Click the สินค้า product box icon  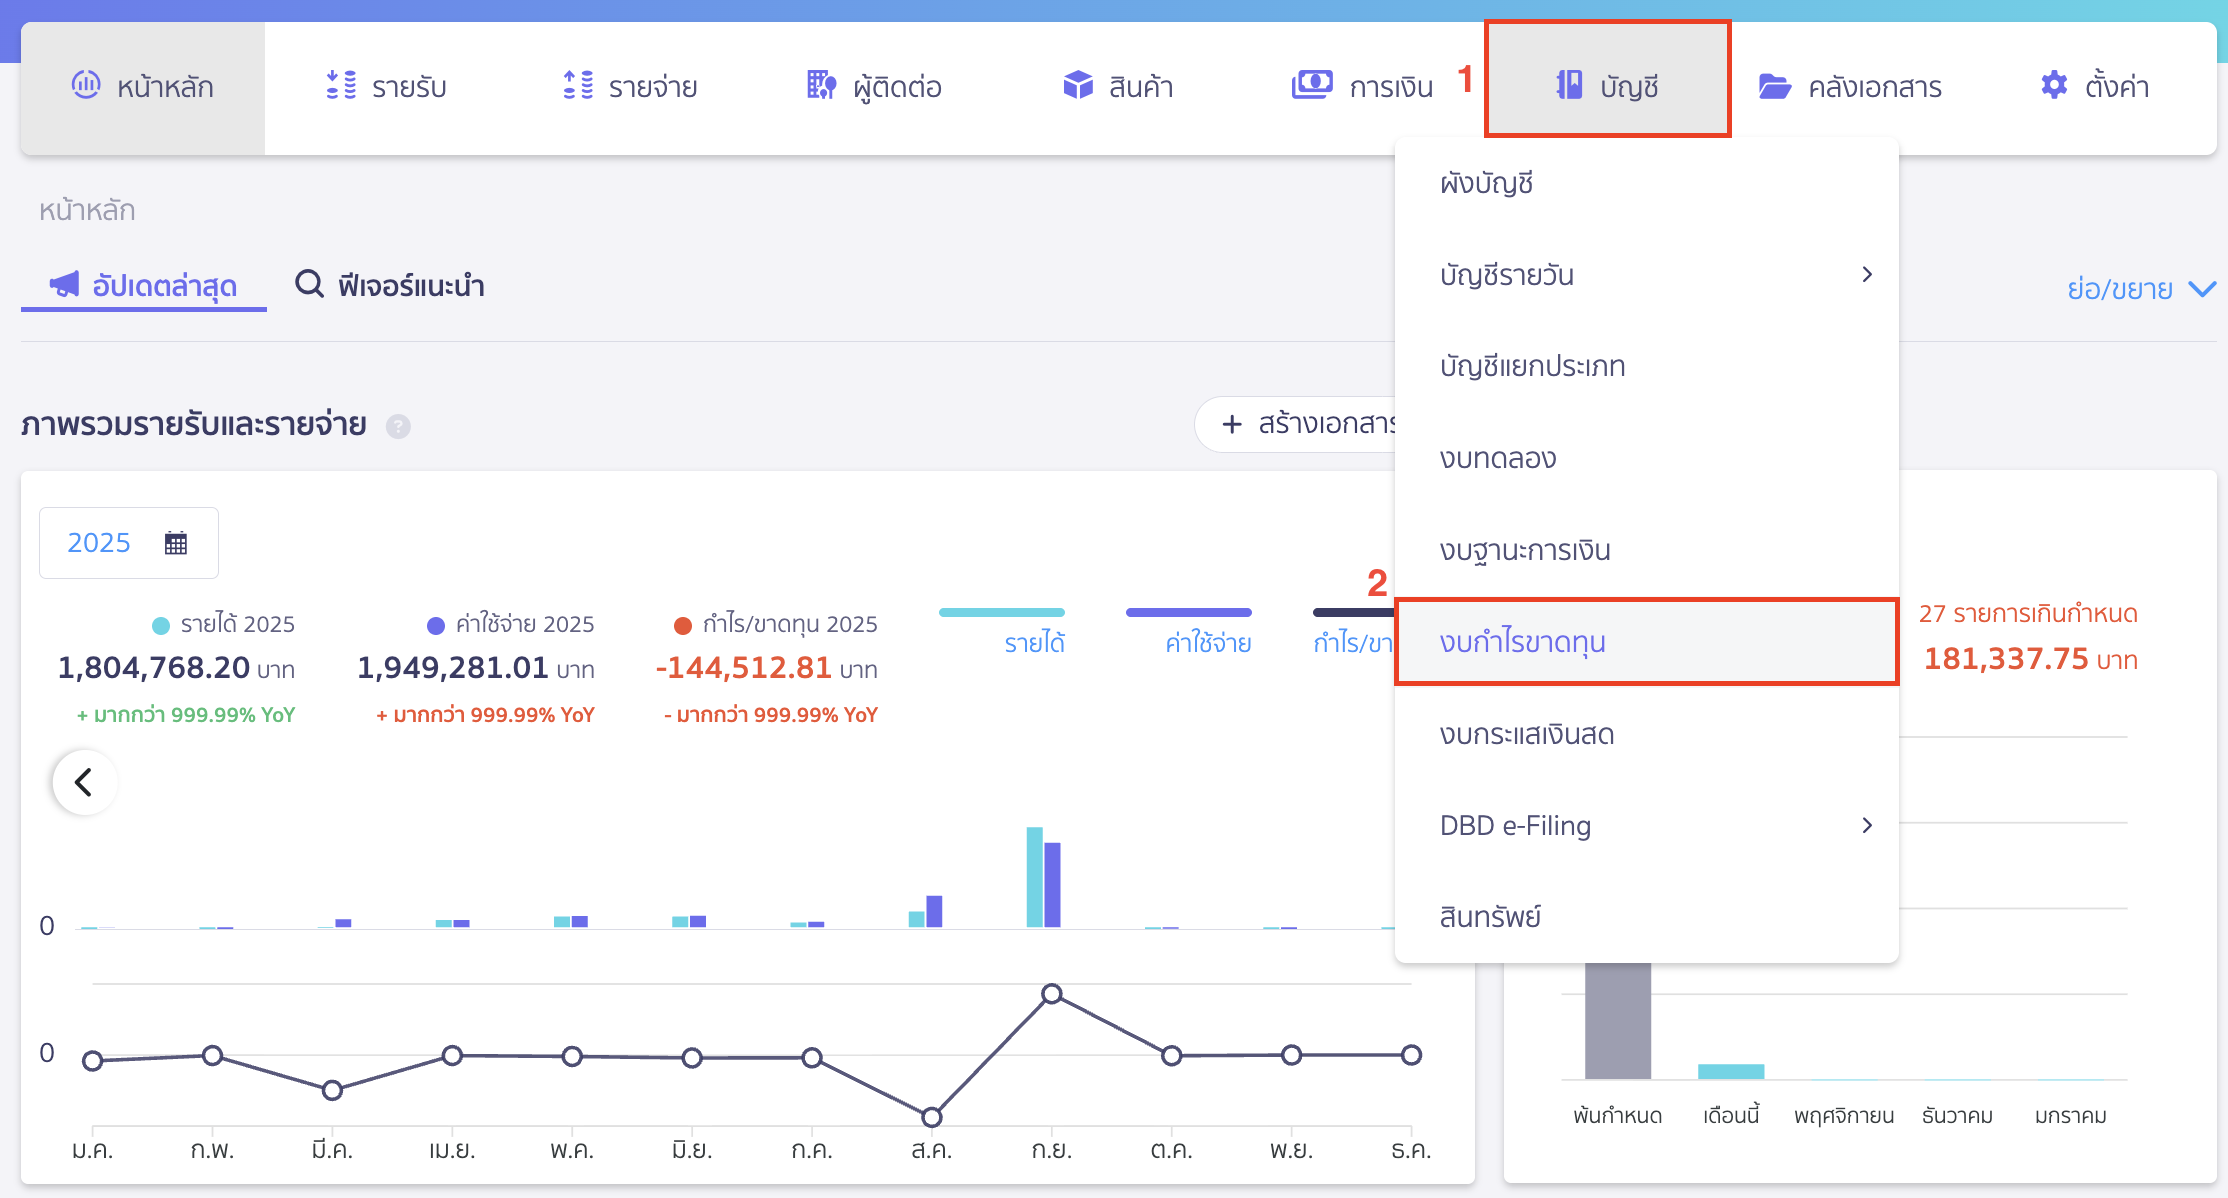click(x=1078, y=85)
